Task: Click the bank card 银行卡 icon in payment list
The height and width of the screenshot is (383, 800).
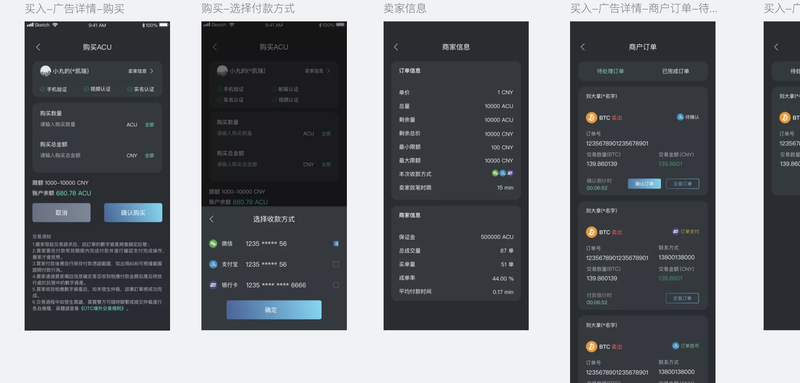Action: [x=213, y=285]
